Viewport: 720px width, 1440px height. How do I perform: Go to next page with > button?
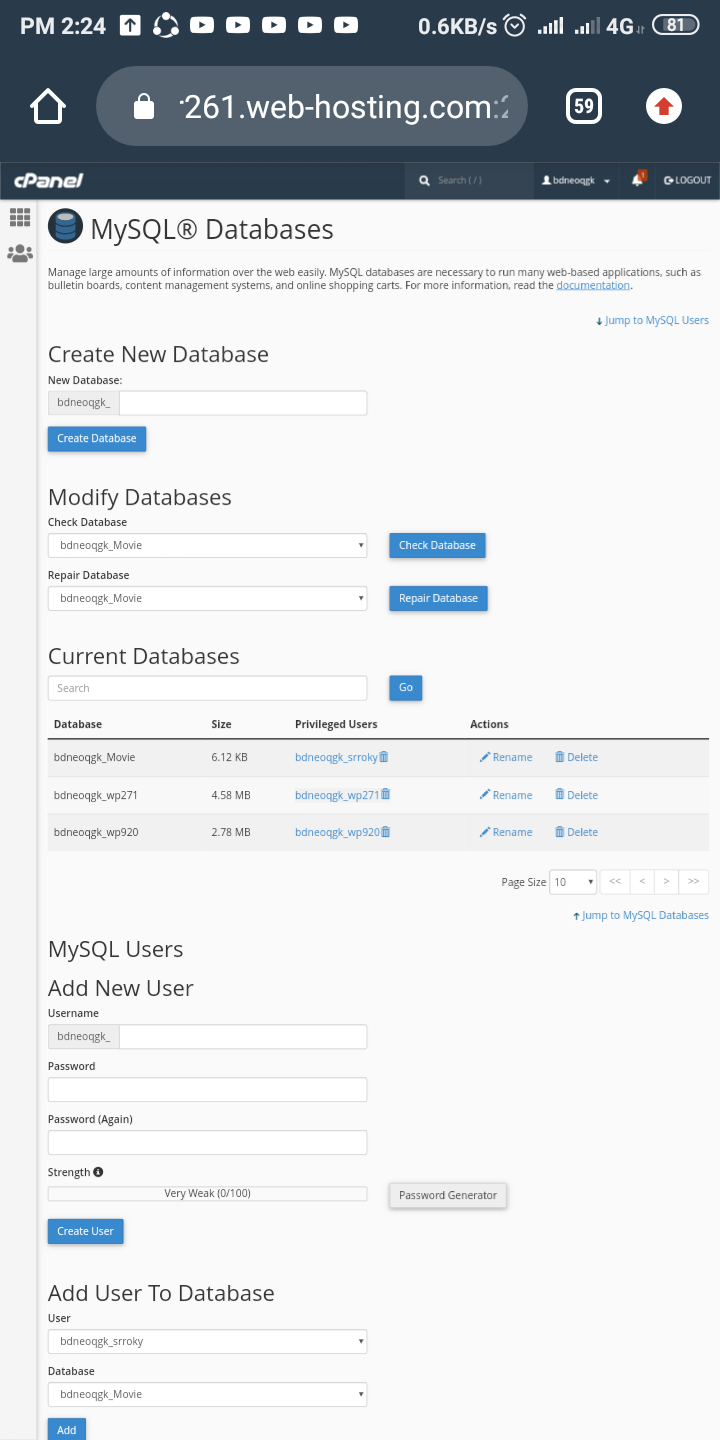pos(666,882)
